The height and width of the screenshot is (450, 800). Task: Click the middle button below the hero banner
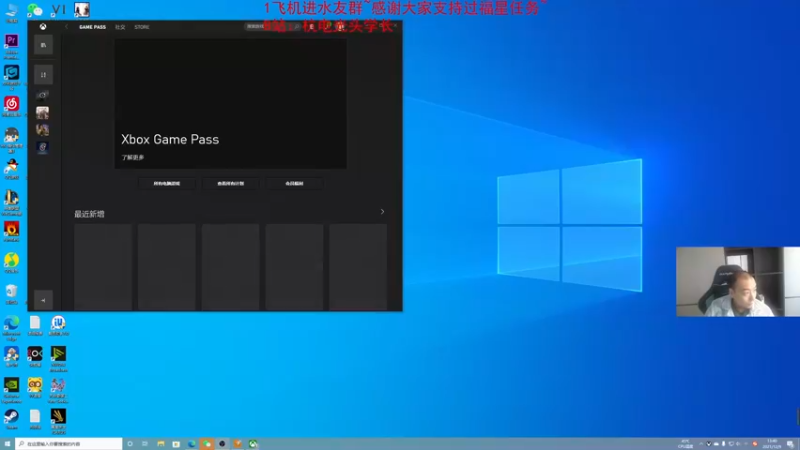click(x=231, y=183)
